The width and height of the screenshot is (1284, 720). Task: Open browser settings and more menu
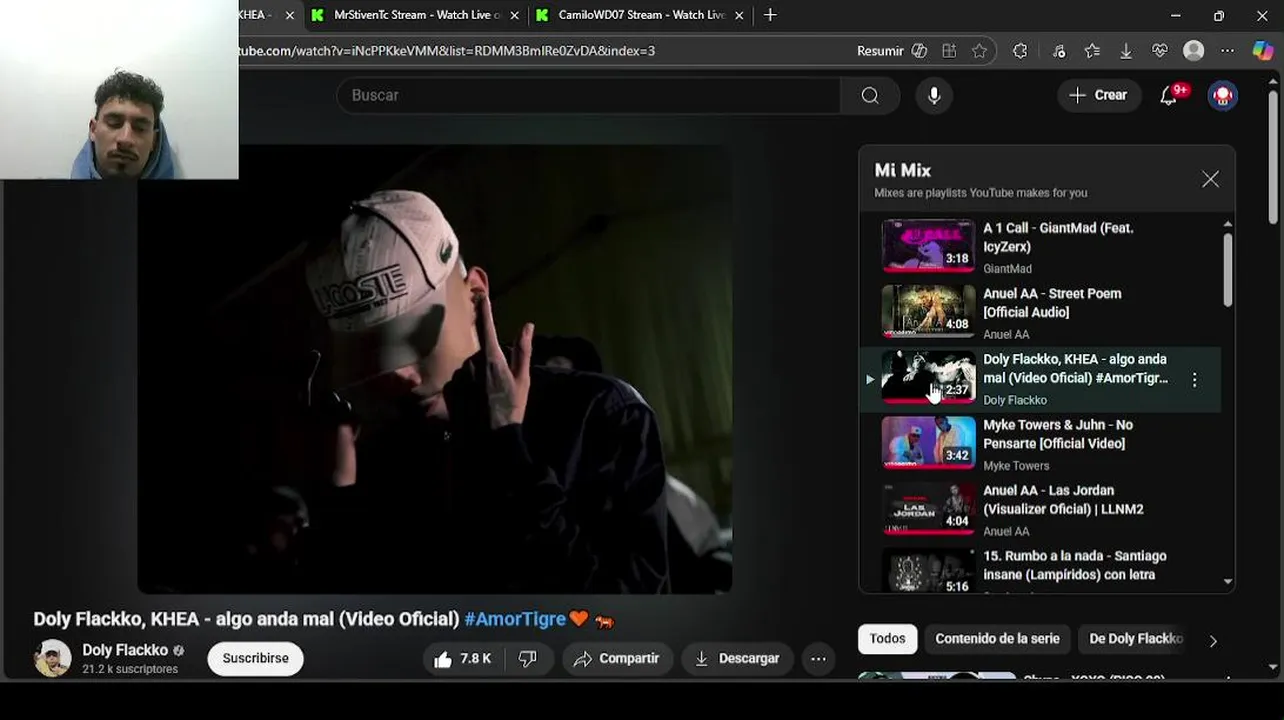coord(1228,51)
